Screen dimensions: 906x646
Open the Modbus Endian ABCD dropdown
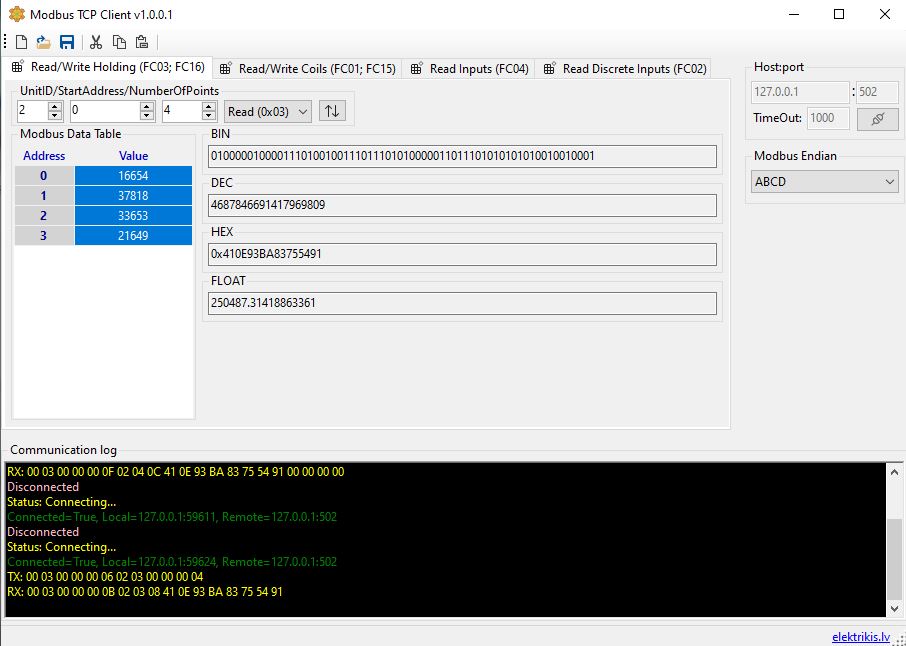tap(825, 181)
